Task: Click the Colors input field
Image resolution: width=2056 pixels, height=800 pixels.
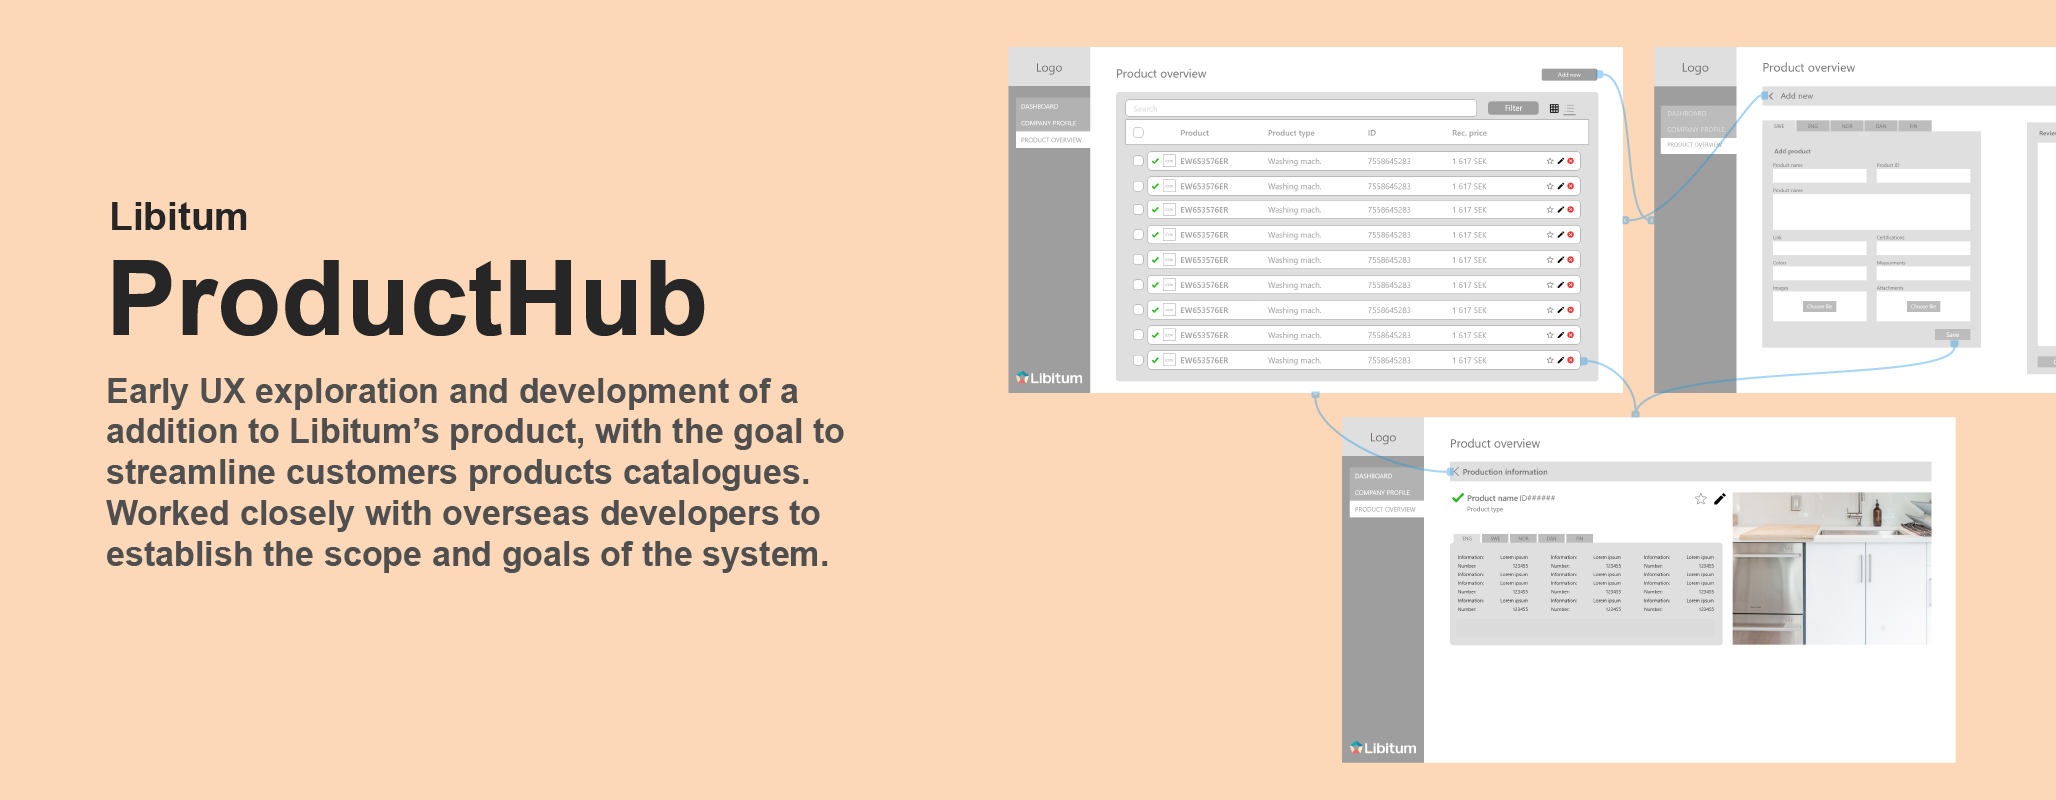Action: [1820, 273]
